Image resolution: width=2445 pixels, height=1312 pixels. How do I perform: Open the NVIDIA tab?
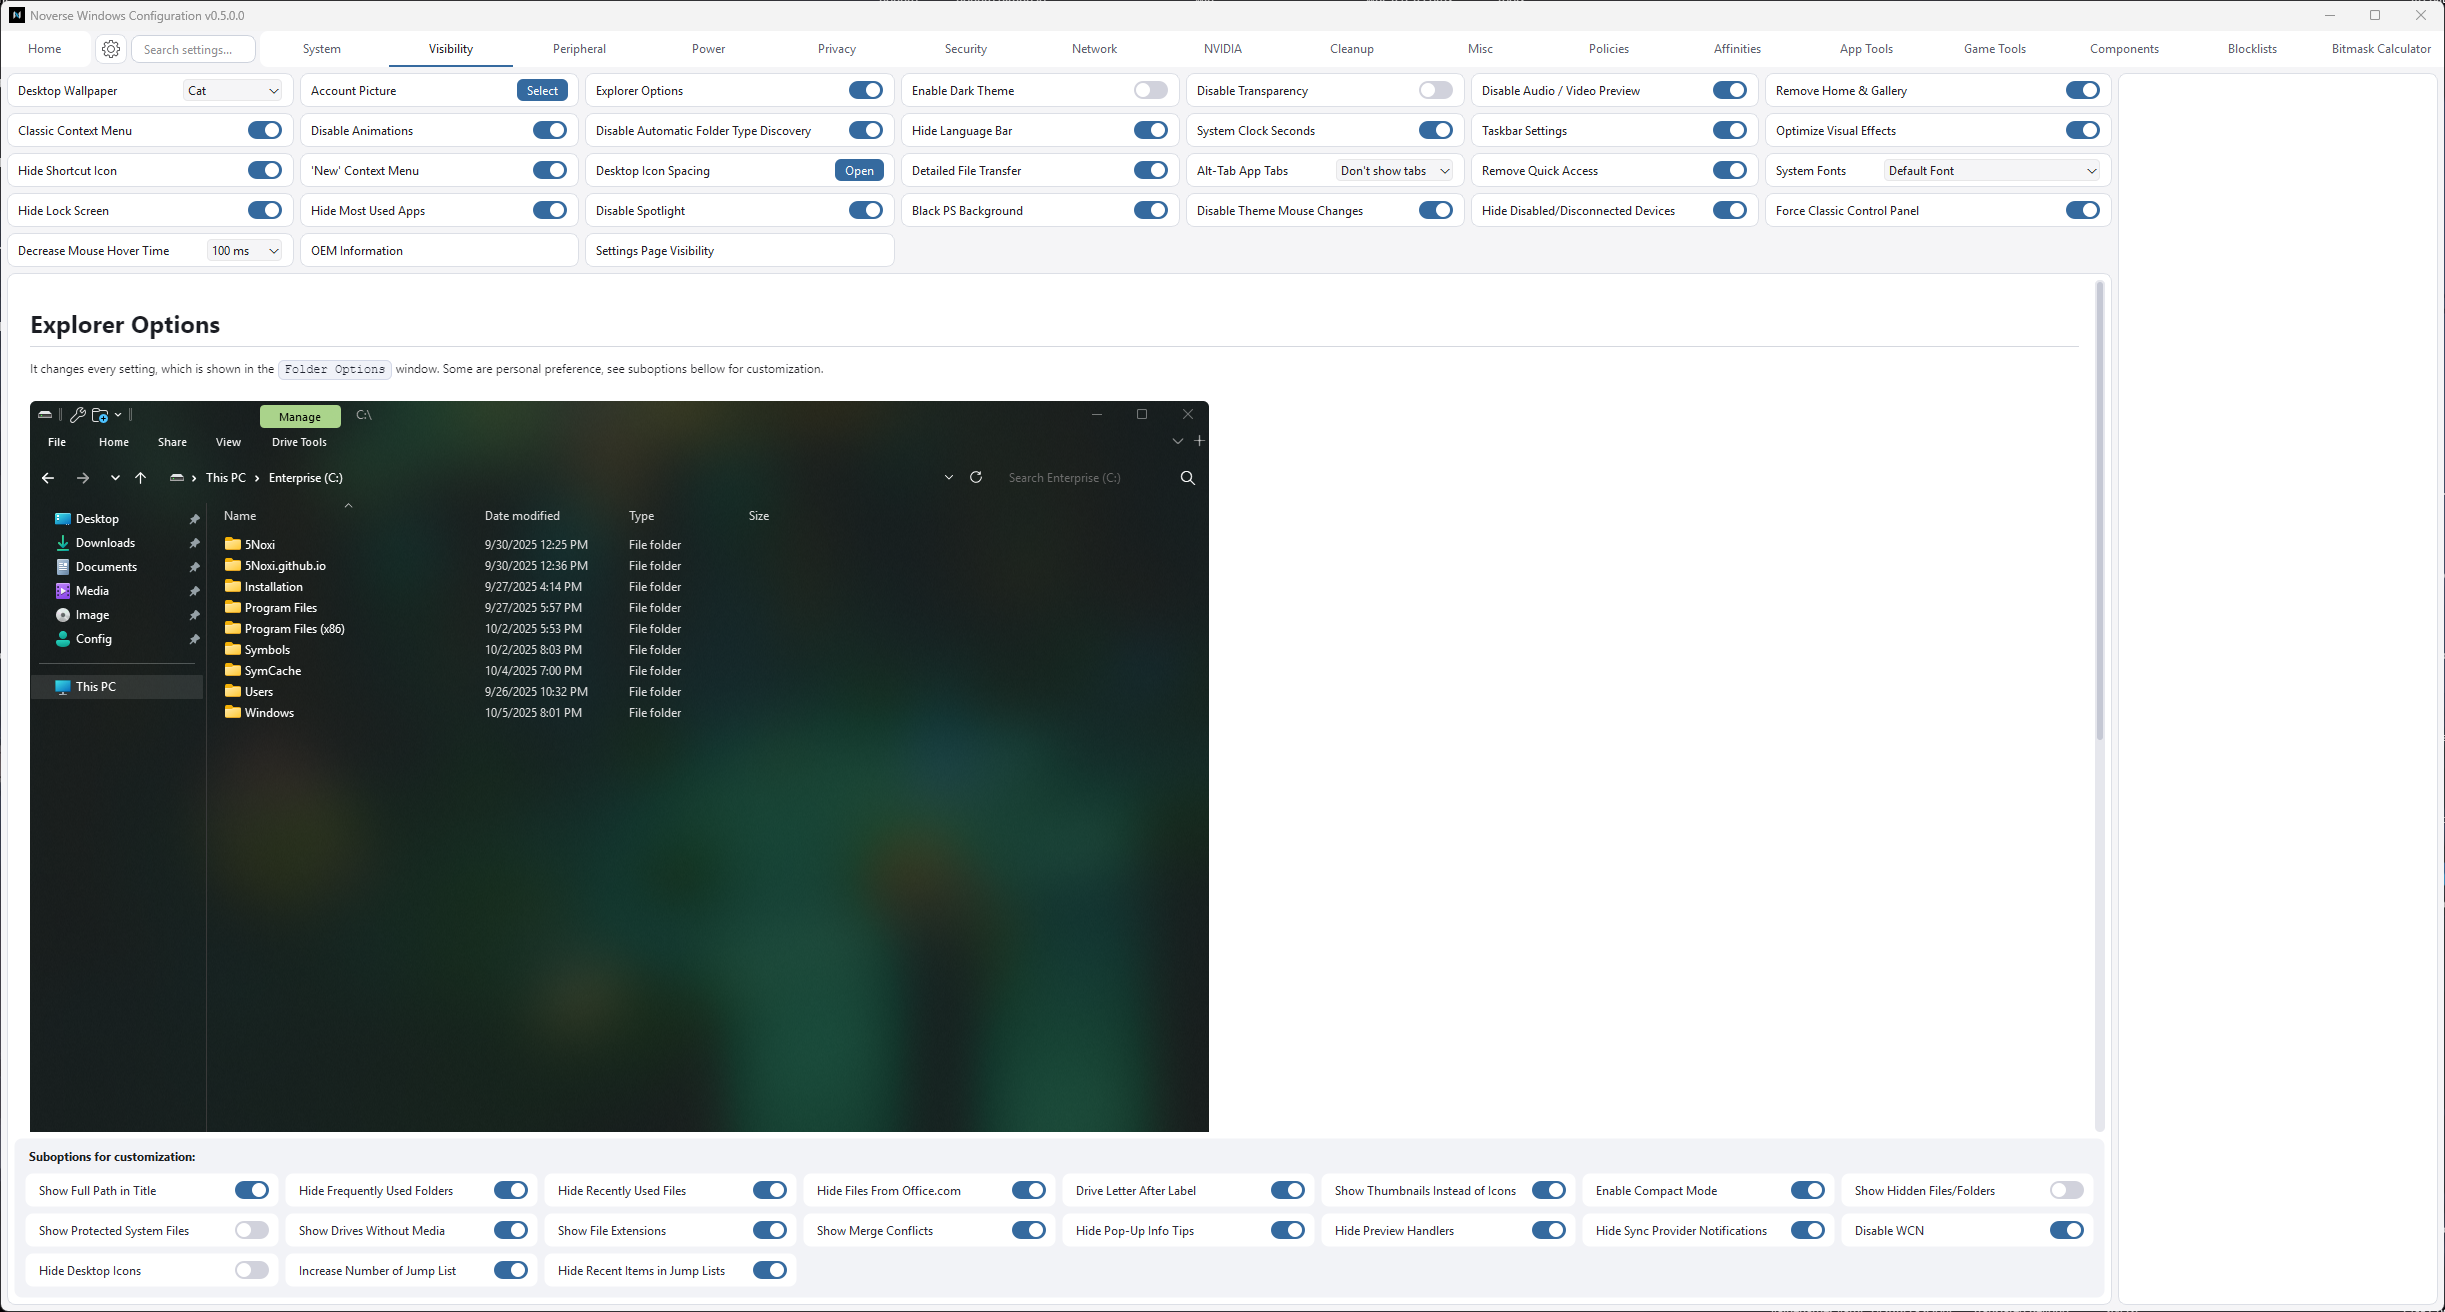click(x=1222, y=49)
